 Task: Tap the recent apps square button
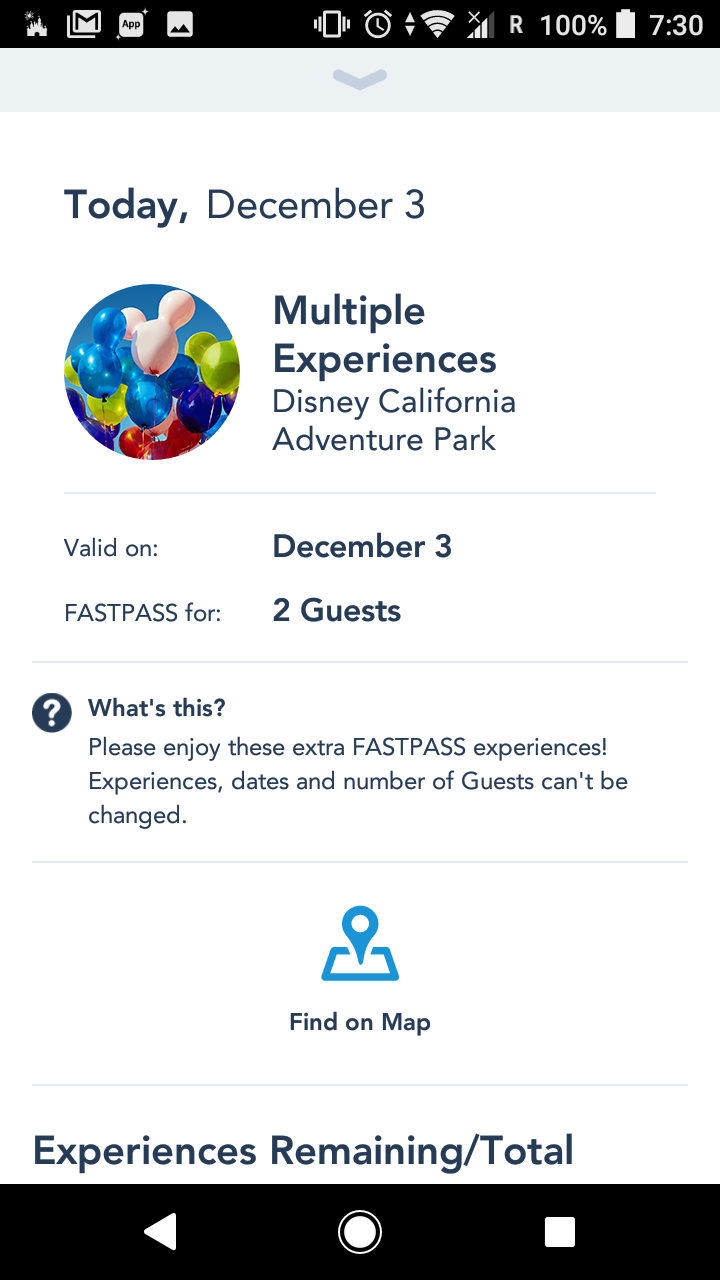tap(560, 1232)
